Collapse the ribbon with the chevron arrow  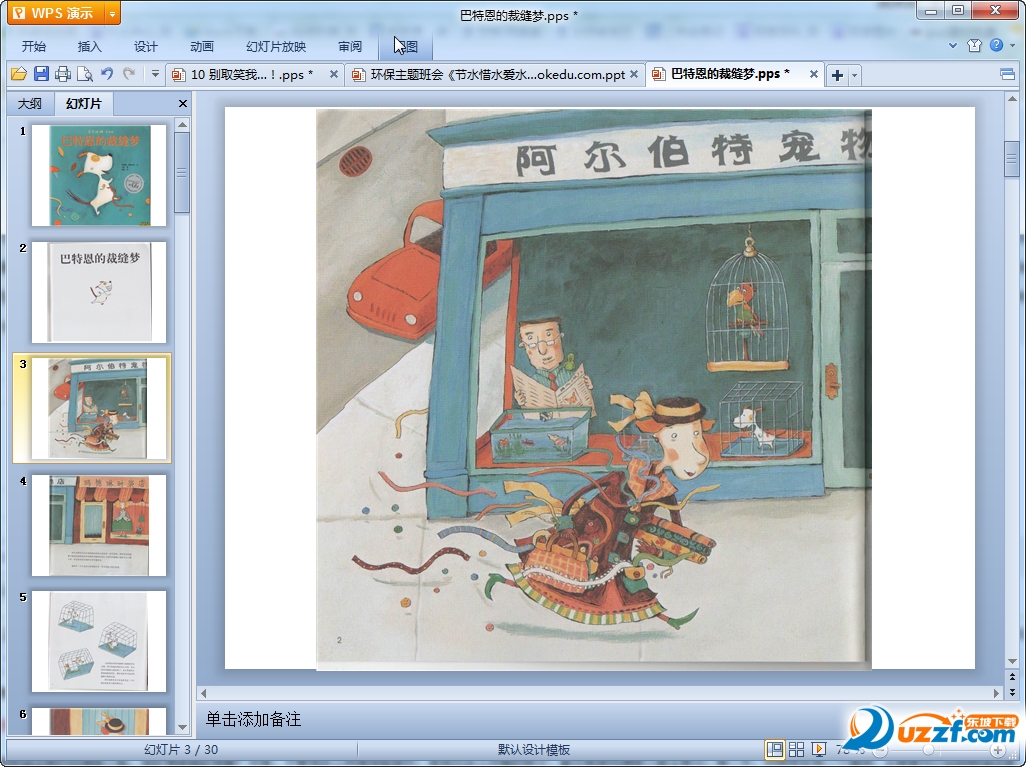coord(953,45)
